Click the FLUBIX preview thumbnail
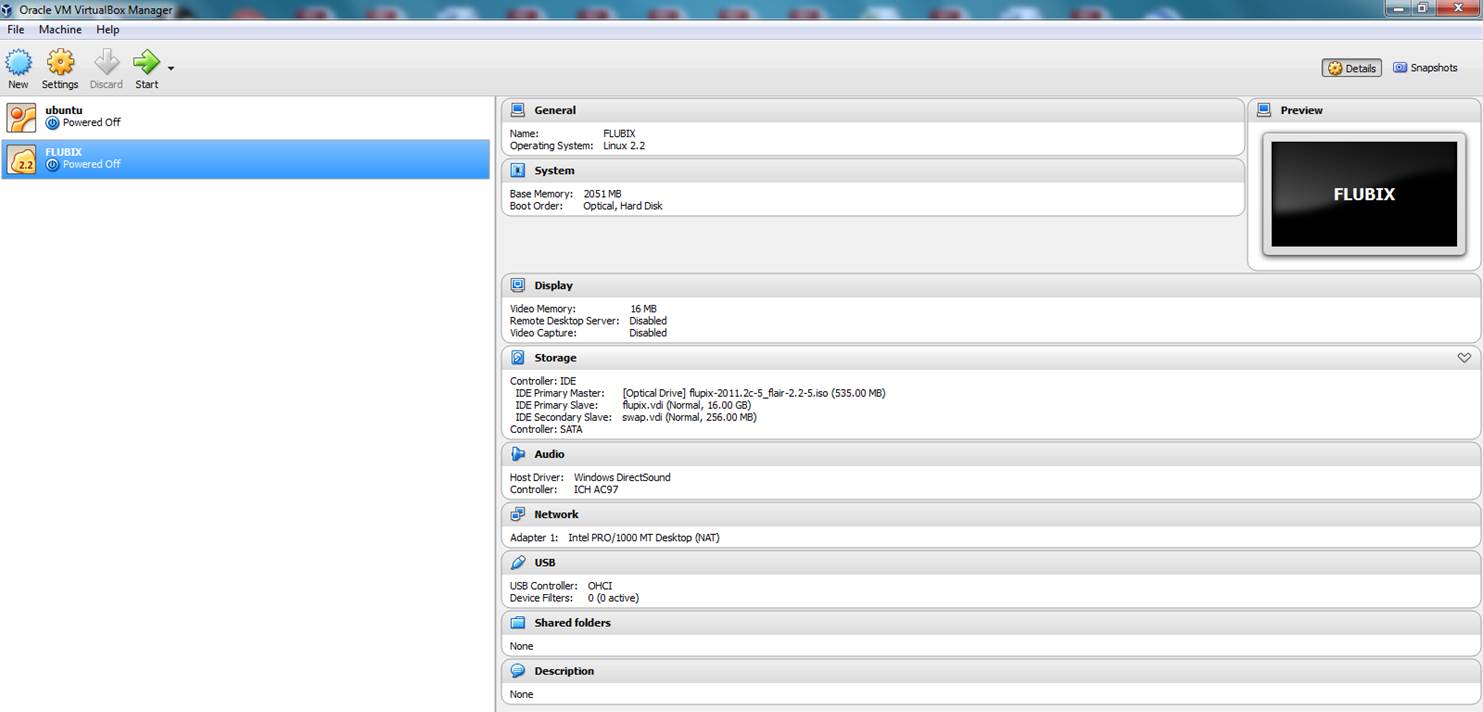Screen dimensions: 1483x712 point(1364,194)
